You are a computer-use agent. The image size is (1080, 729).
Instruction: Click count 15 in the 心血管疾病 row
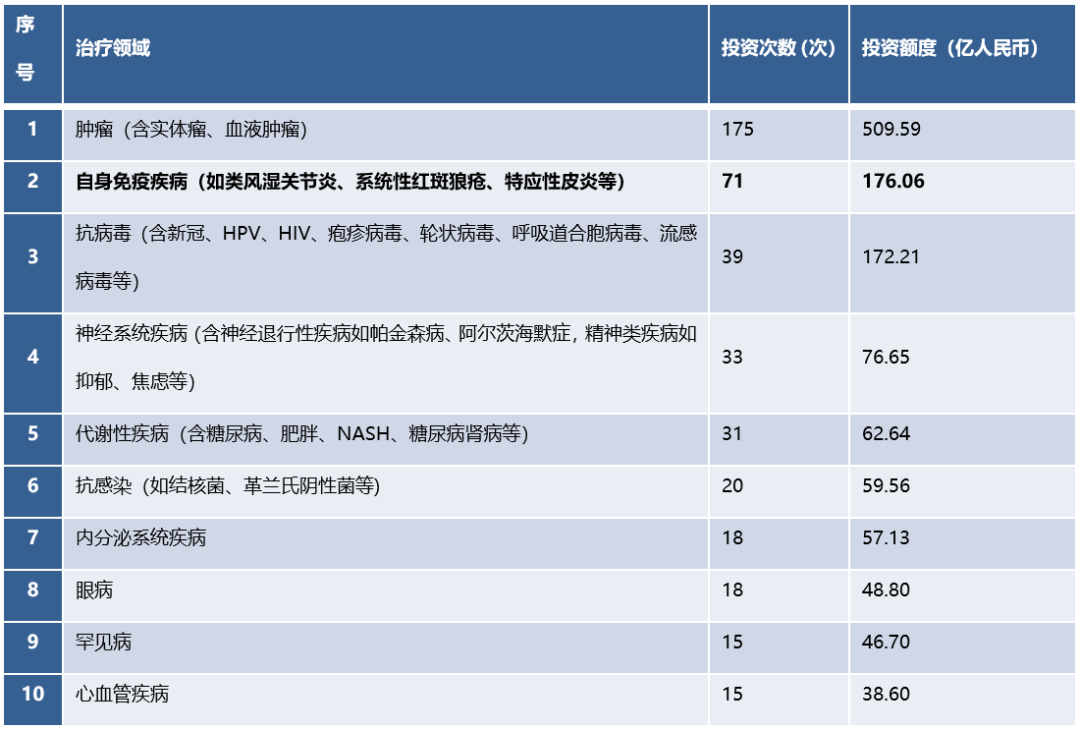pyautogui.click(x=732, y=694)
